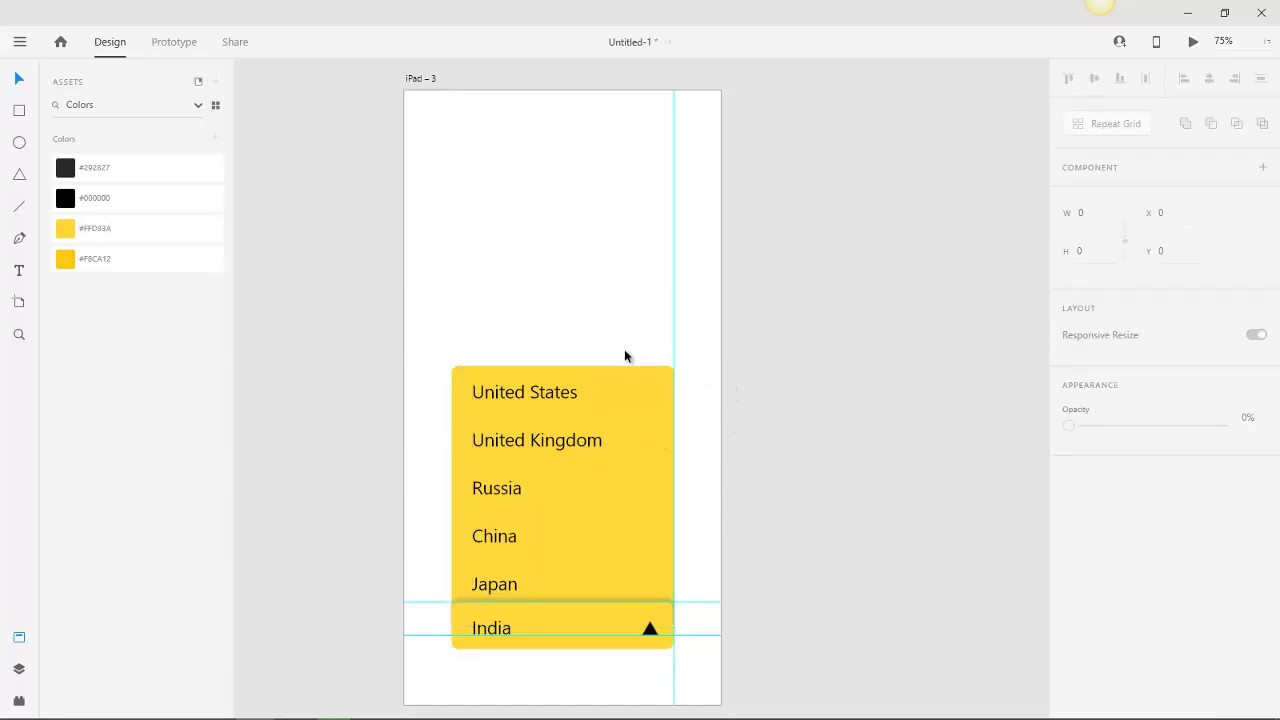Viewport: 1280px width, 720px height.
Task: Click the Y position input field
Action: [1178, 251]
